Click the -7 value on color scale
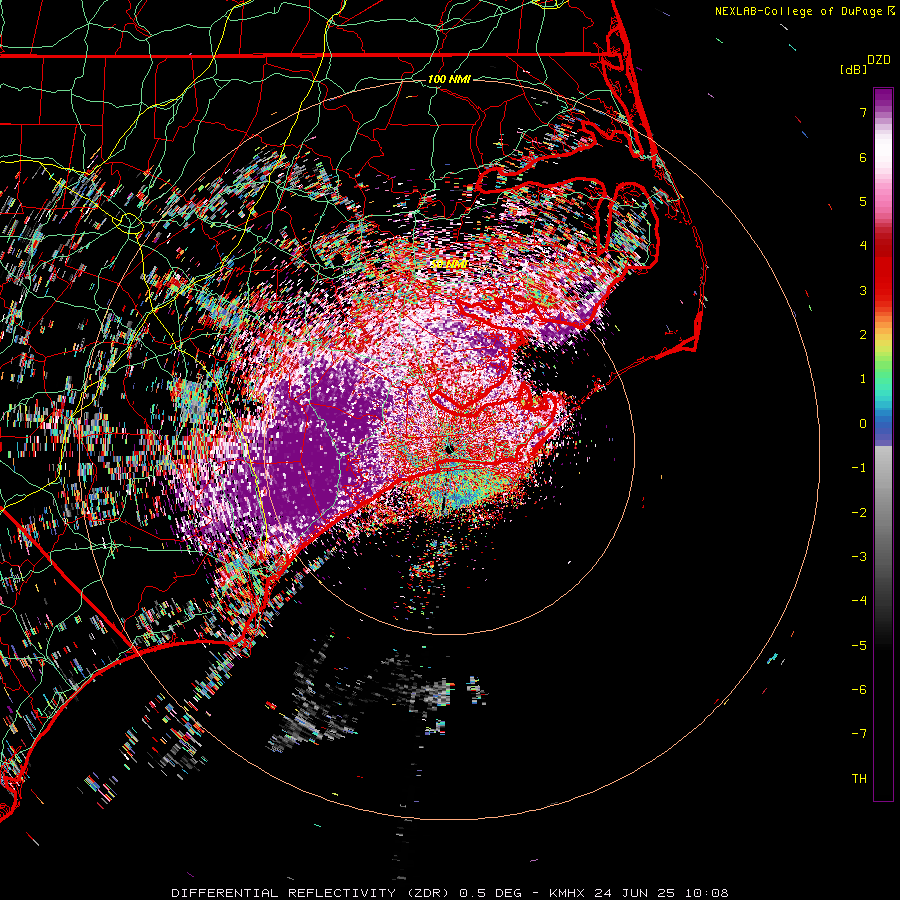The width and height of the screenshot is (900, 900). (x=859, y=734)
